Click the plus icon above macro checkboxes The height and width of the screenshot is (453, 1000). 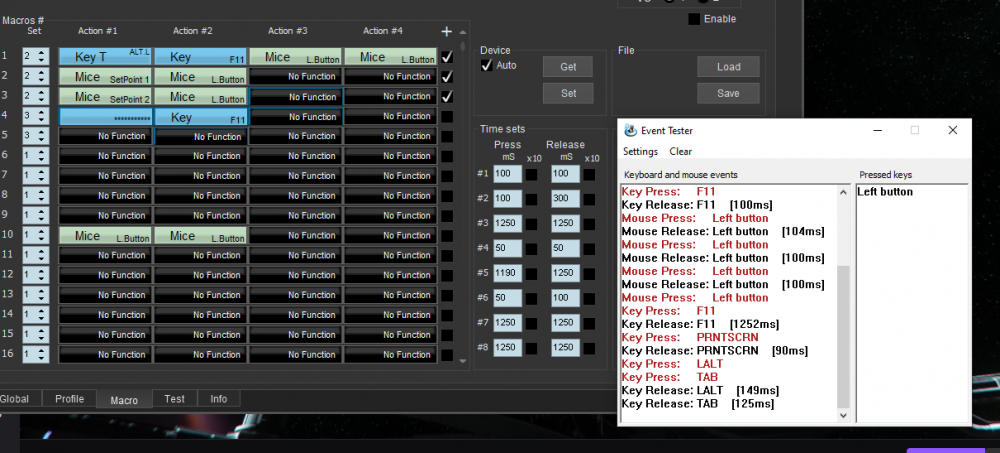pos(447,31)
